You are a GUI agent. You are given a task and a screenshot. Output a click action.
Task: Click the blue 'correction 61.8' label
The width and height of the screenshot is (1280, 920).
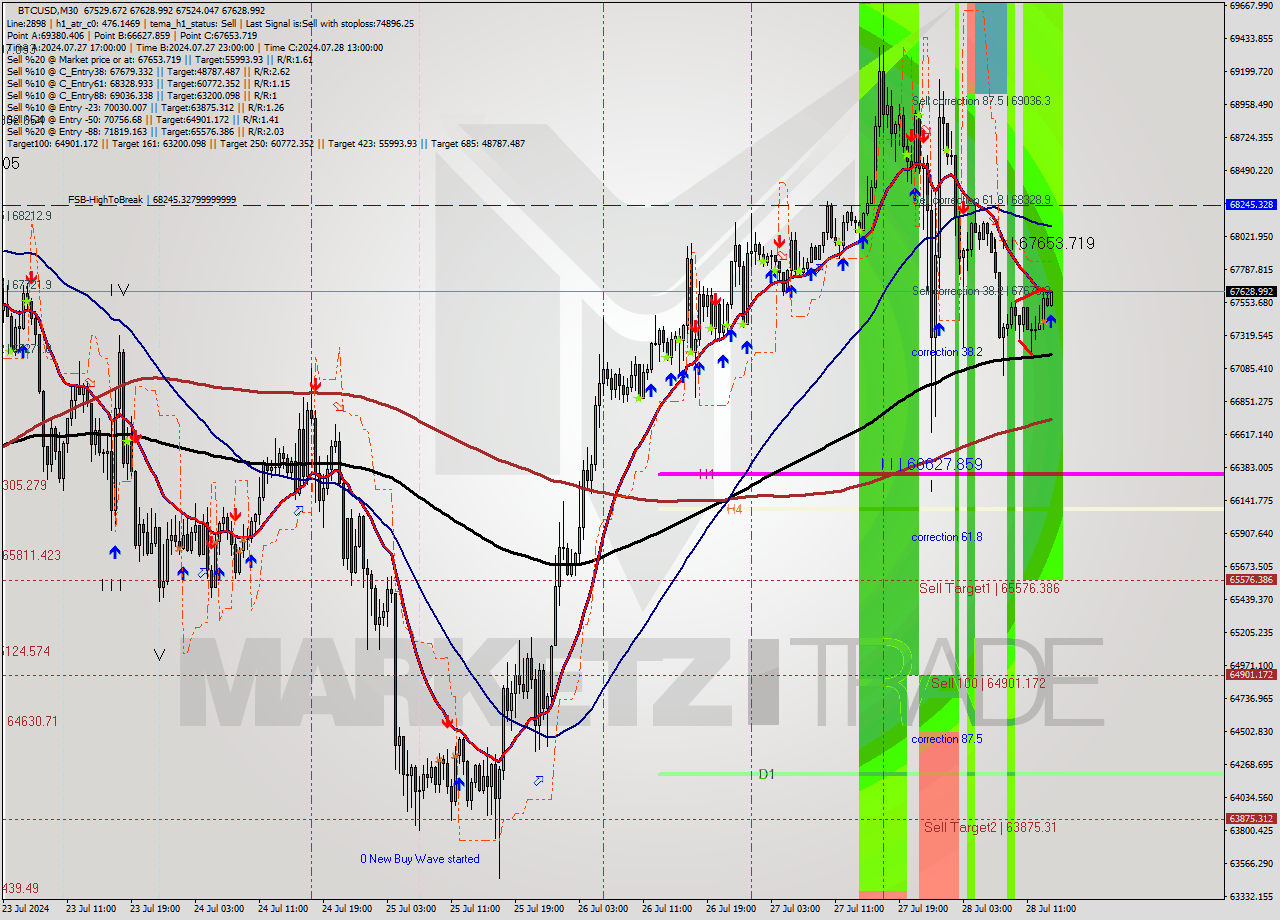[946, 537]
